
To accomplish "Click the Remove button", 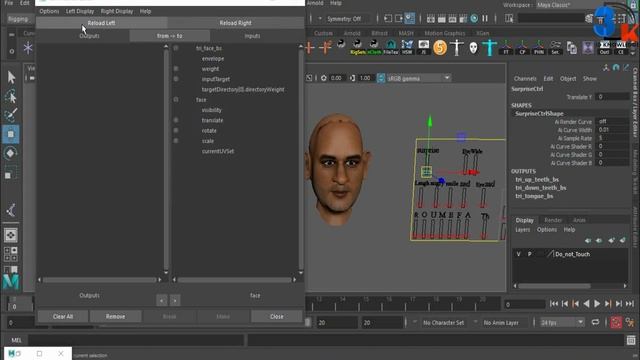I will click(116, 316).
